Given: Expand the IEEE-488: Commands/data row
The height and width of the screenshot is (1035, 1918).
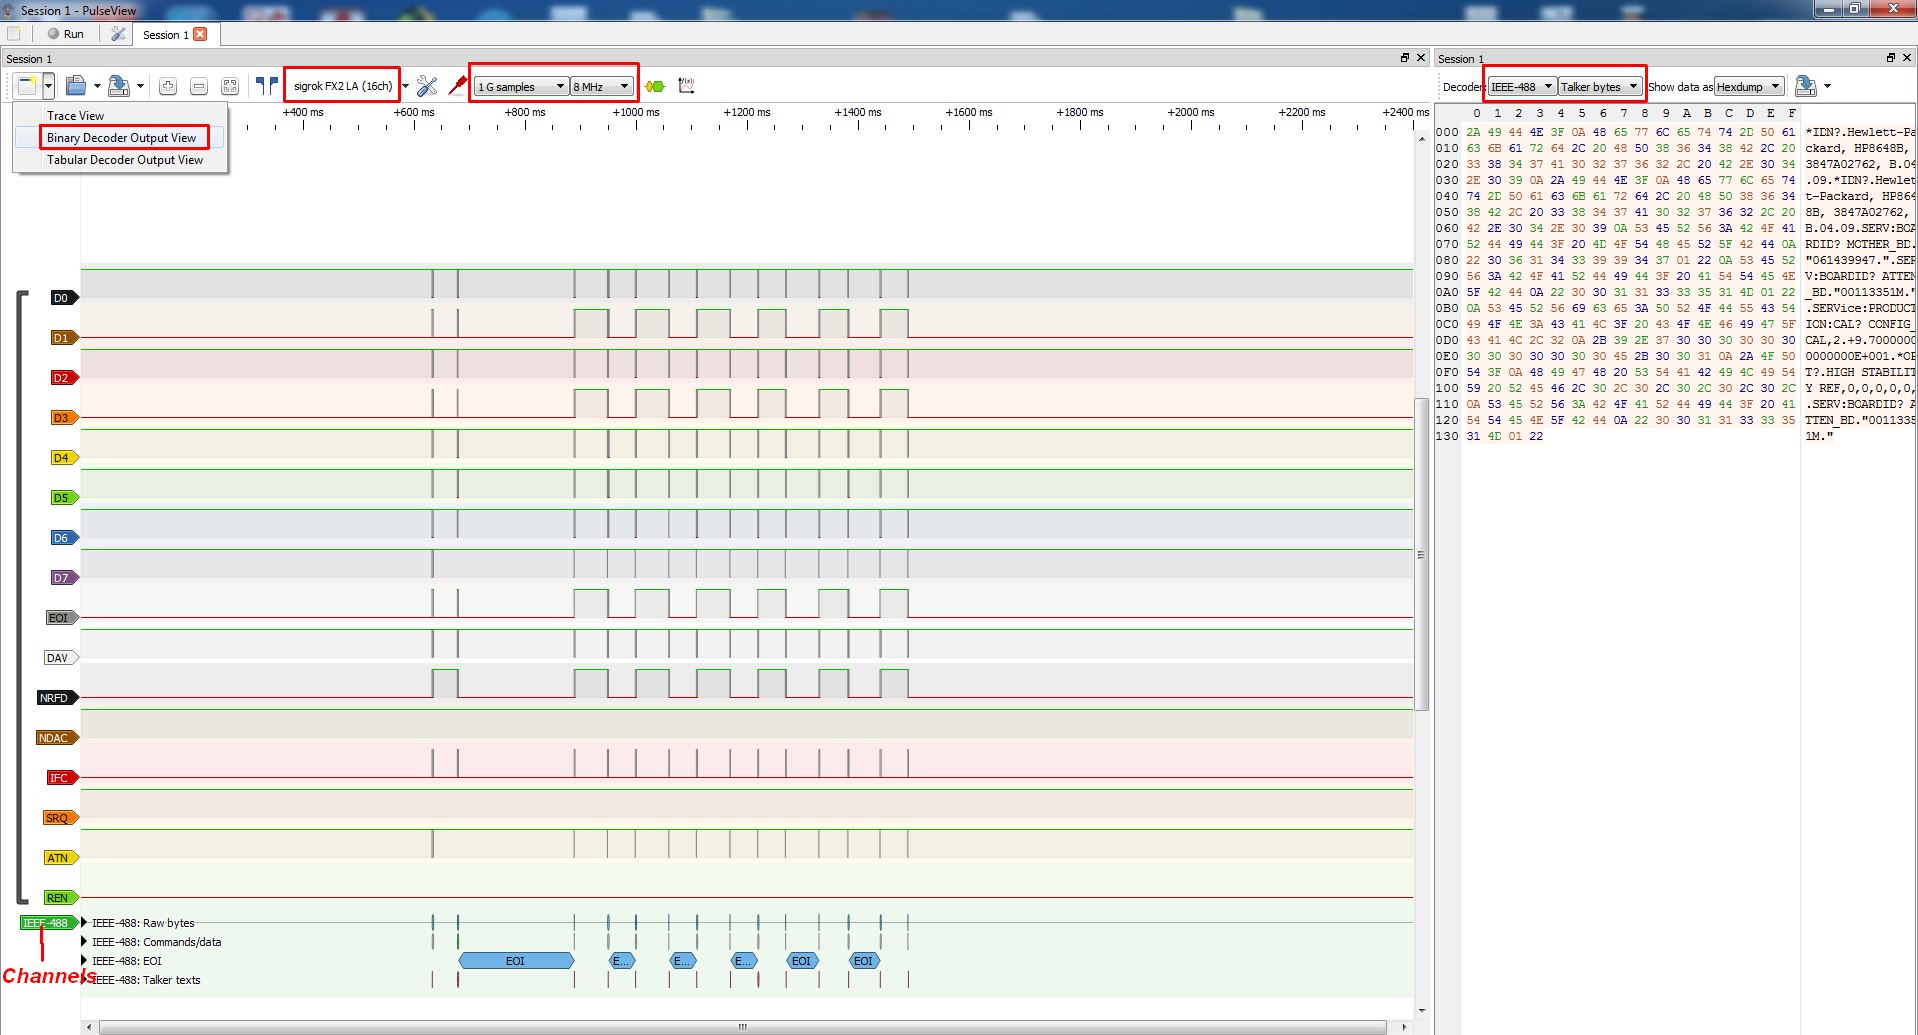Looking at the screenshot, I should [x=84, y=942].
